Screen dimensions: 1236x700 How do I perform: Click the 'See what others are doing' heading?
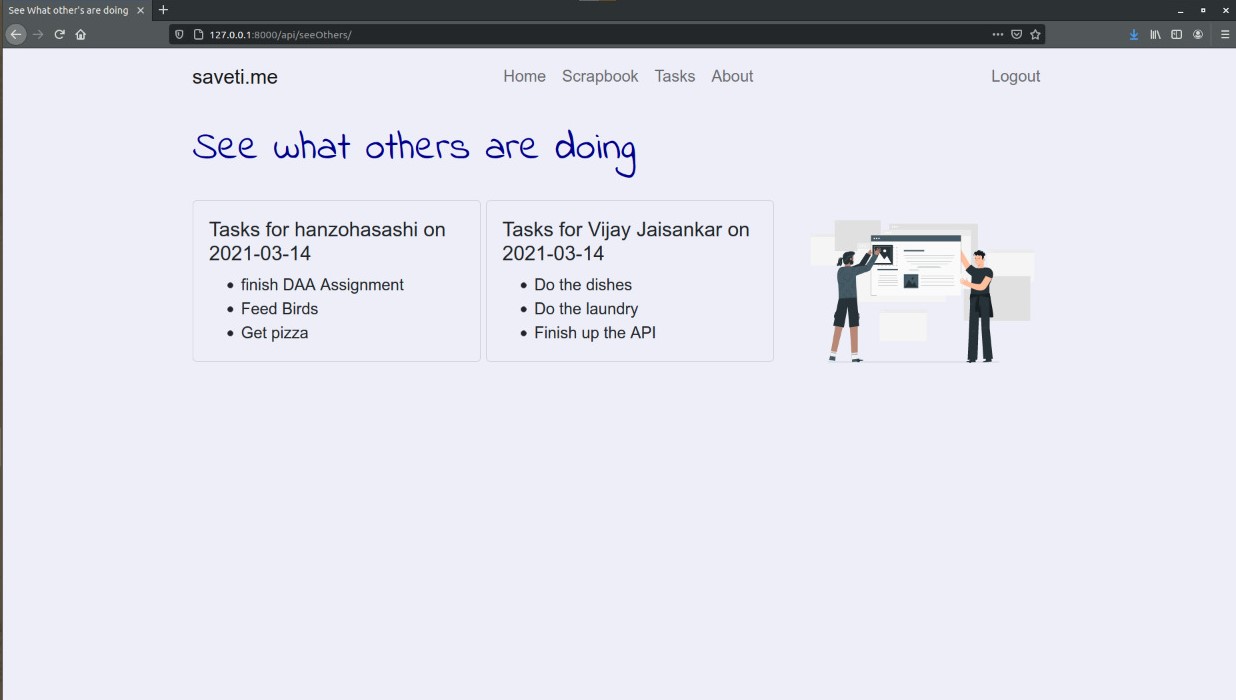tap(415, 151)
